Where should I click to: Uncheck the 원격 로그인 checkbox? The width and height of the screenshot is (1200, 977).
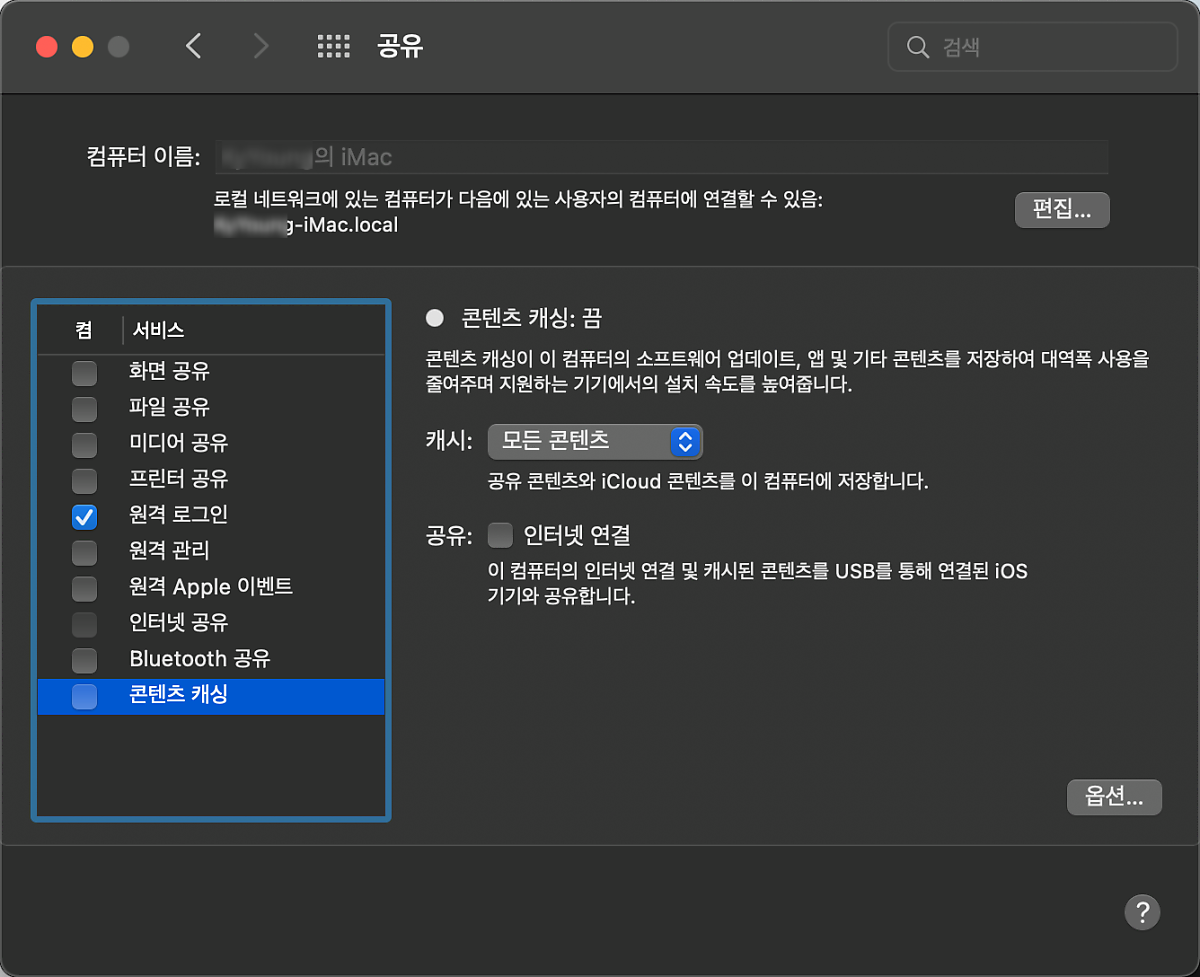pos(85,516)
